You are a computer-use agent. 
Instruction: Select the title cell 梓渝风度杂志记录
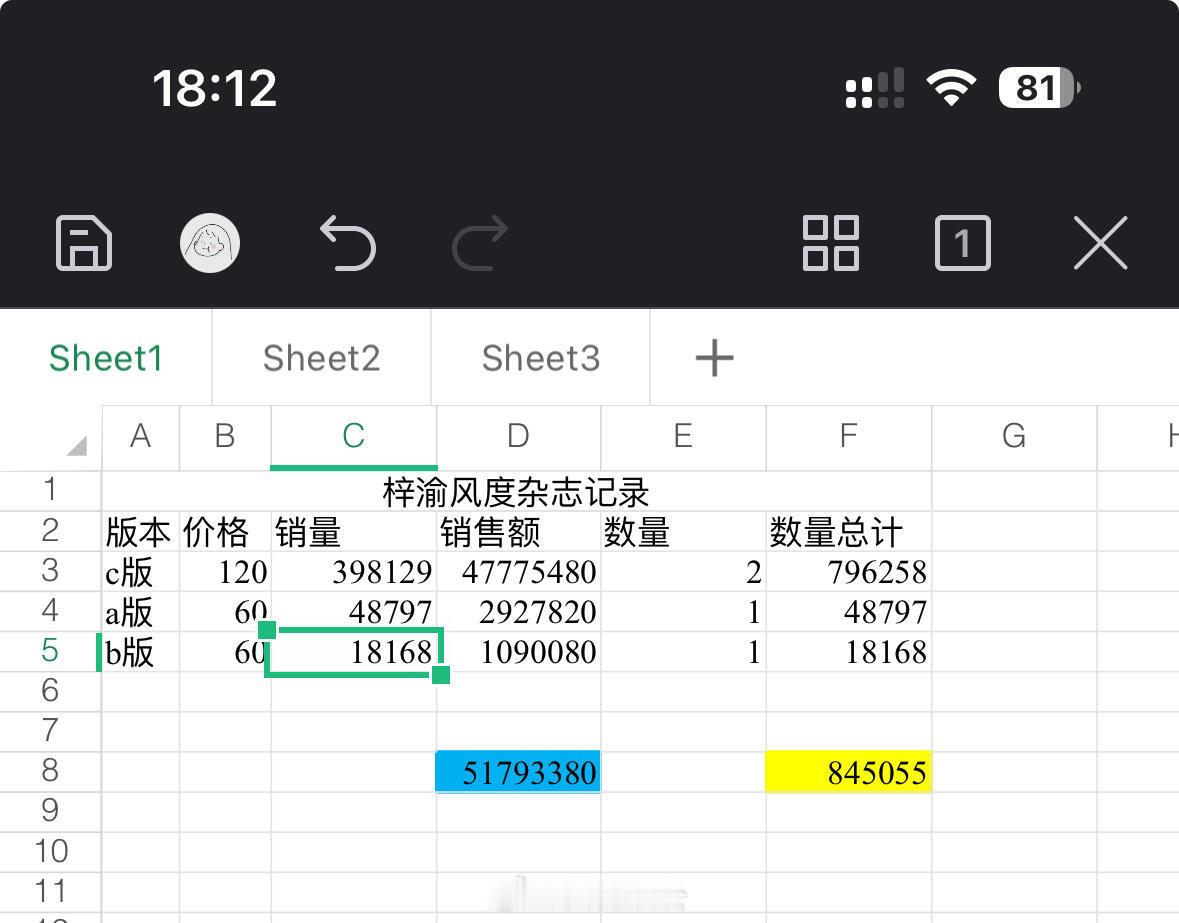[517, 492]
